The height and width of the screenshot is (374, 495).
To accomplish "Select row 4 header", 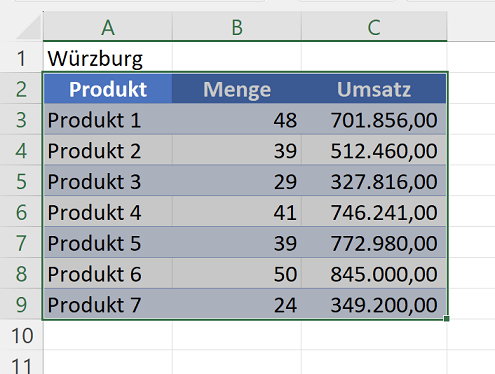I will click(21, 150).
